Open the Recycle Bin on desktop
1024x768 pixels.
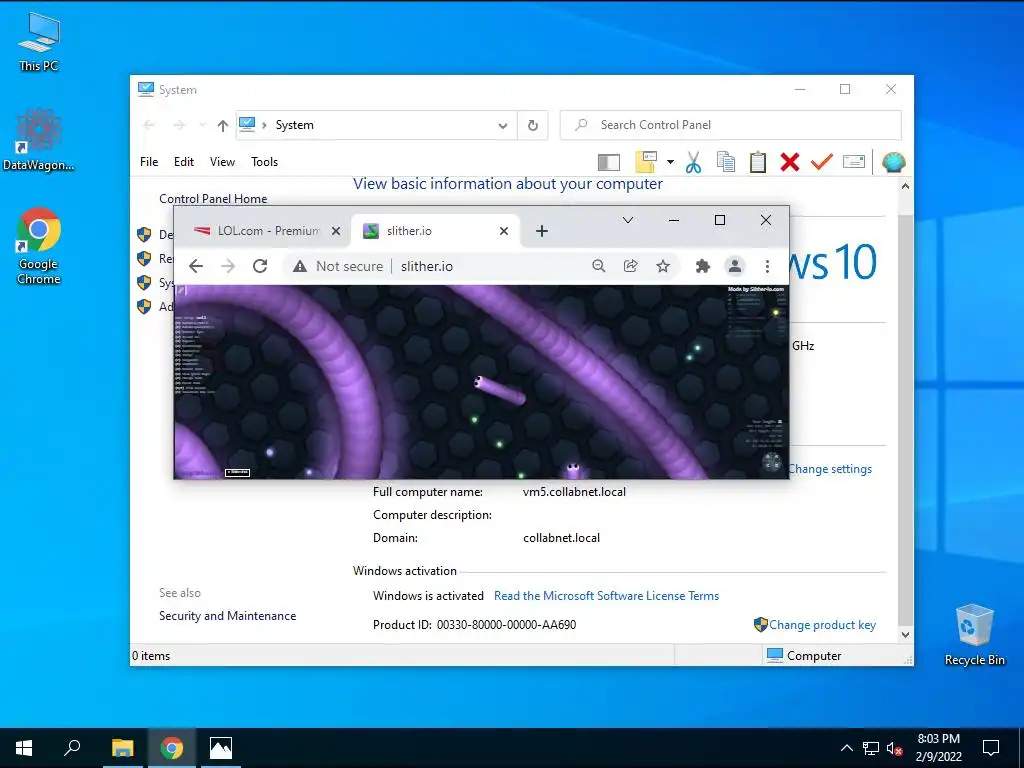coord(974,635)
